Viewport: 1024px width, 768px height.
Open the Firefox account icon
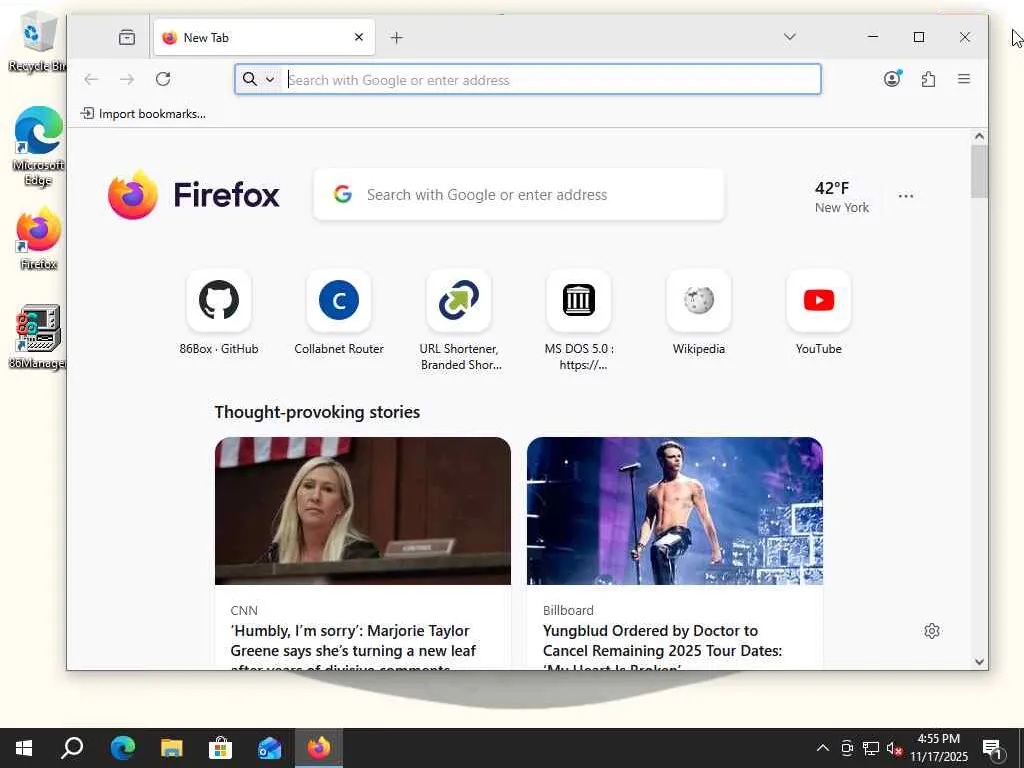pos(892,79)
